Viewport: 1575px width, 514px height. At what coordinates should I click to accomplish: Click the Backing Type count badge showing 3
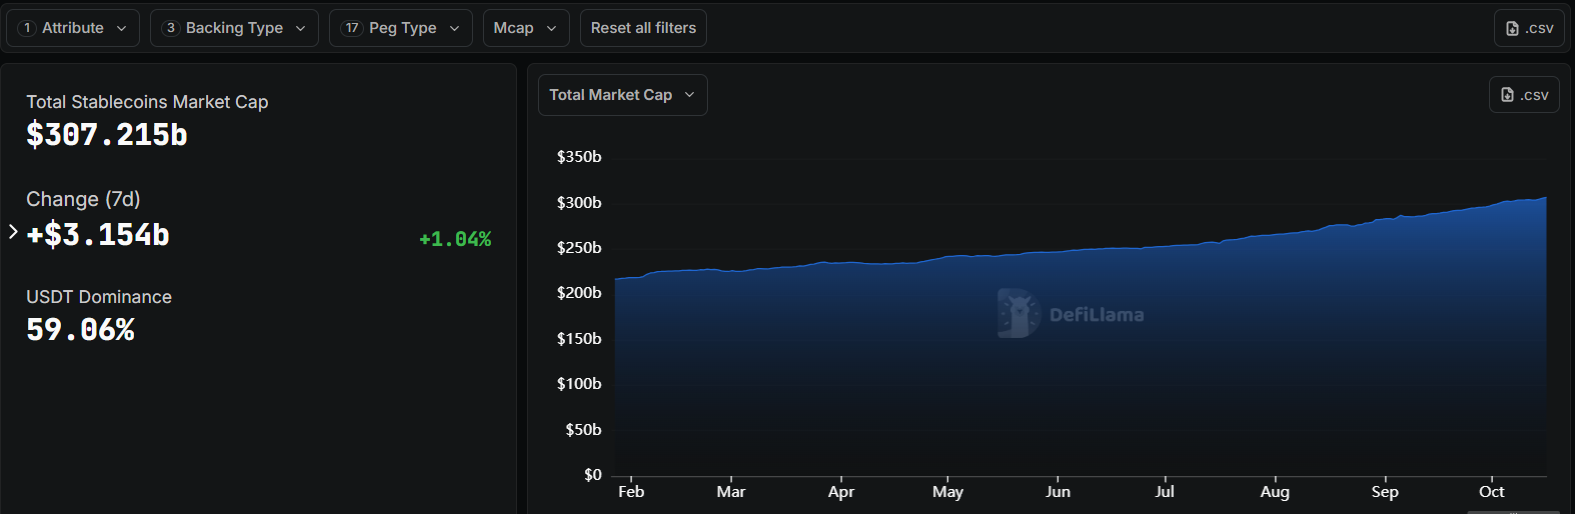click(171, 28)
